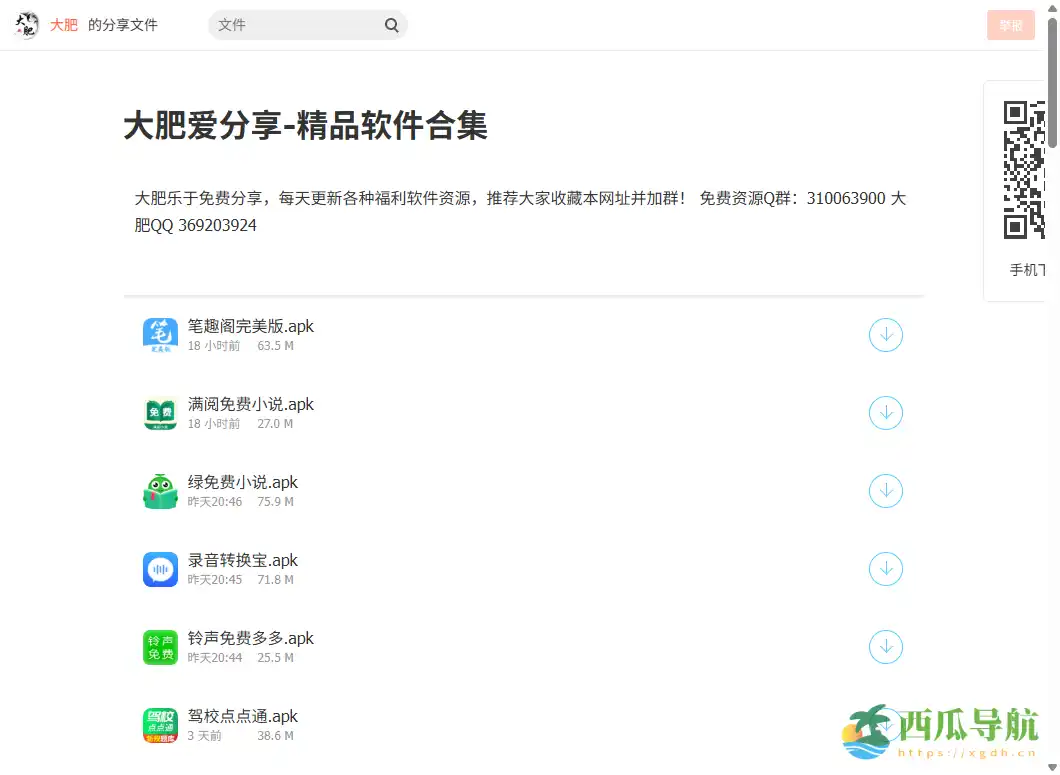Click the 大肥 avatar logo

25,24
